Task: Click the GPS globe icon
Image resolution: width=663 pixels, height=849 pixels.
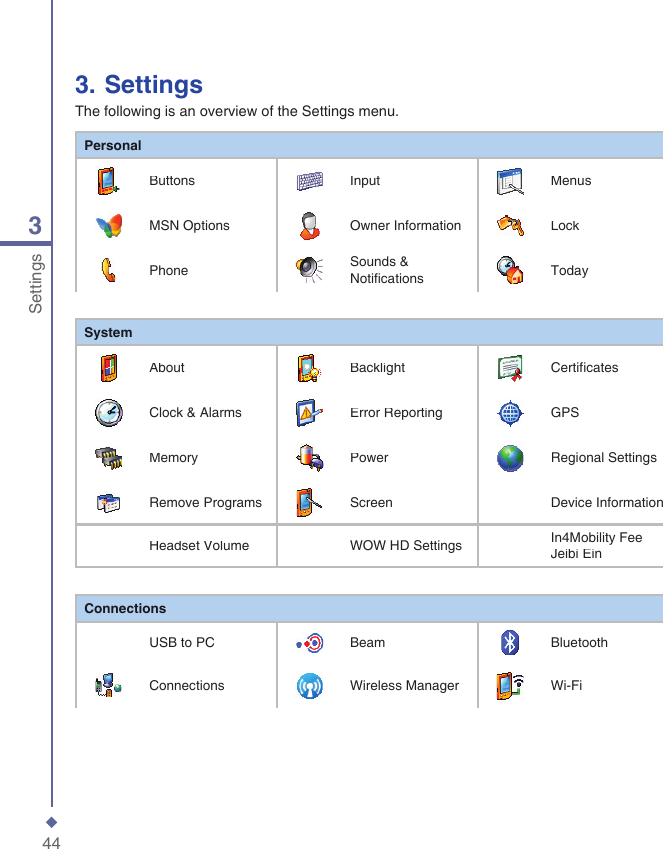Action: (x=510, y=414)
